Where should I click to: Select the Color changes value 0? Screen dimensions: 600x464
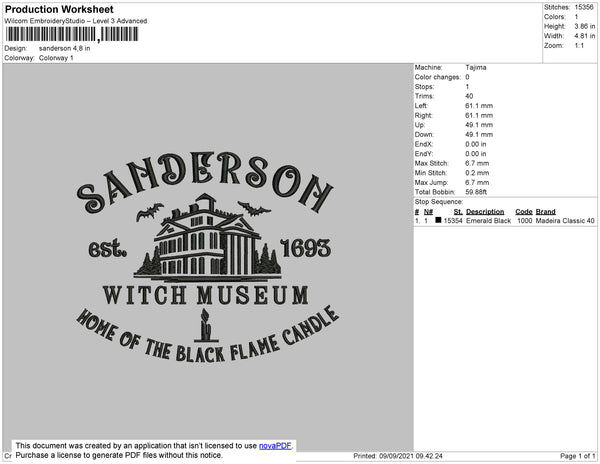467,77
